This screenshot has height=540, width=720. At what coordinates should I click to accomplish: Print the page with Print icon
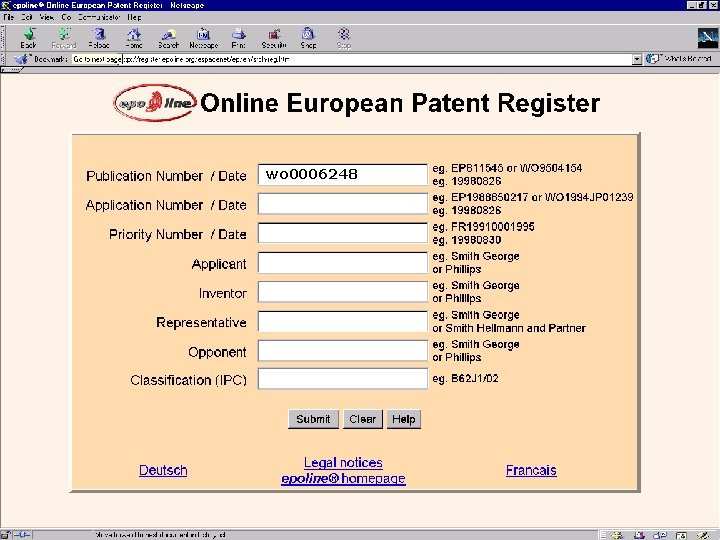click(238, 38)
